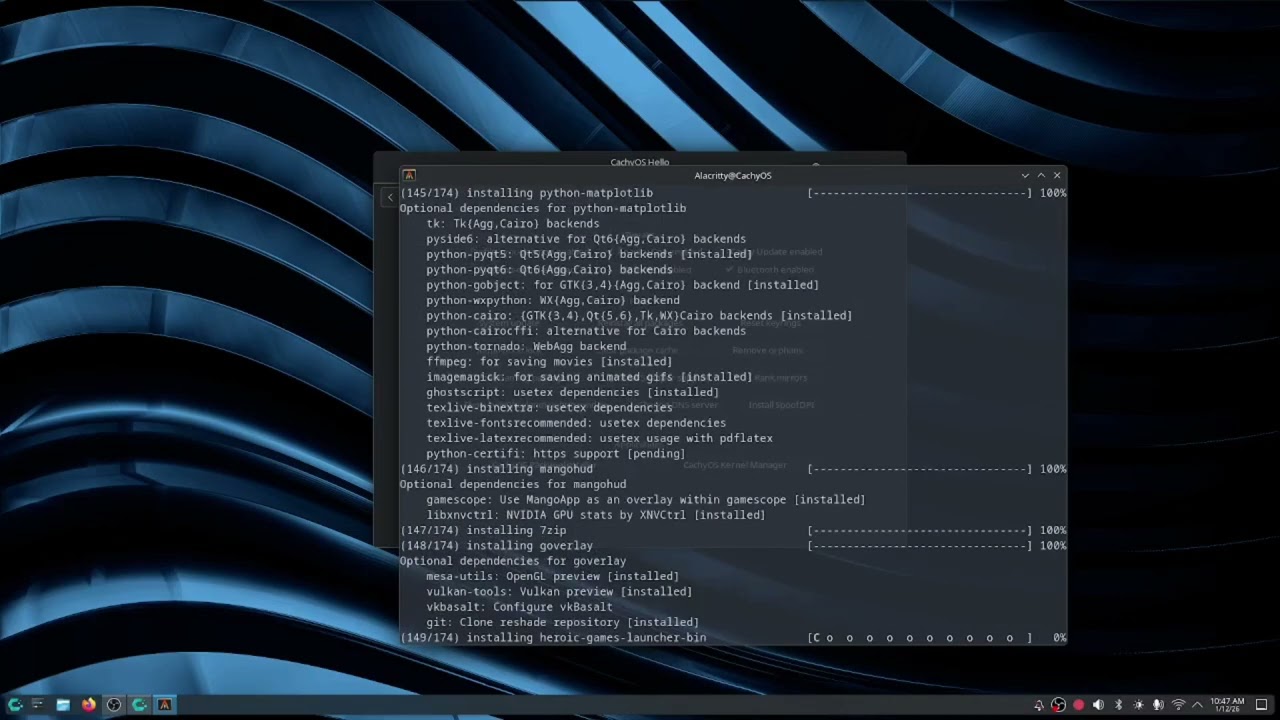Open the CachyOS application launcher
Viewport: 1280px width, 720px height.
point(15,705)
